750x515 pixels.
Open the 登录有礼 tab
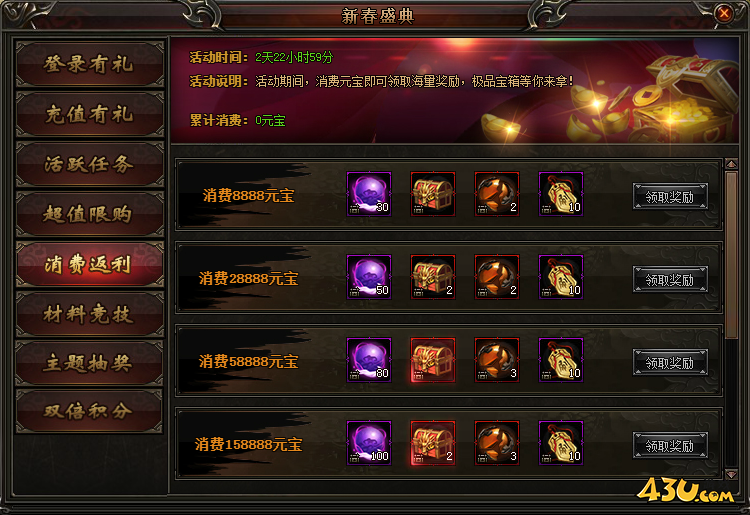click(x=89, y=64)
